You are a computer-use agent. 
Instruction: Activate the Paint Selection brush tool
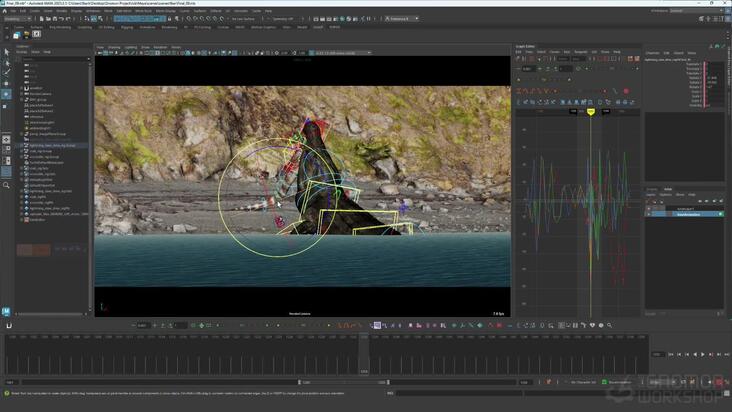(x=7, y=73)
